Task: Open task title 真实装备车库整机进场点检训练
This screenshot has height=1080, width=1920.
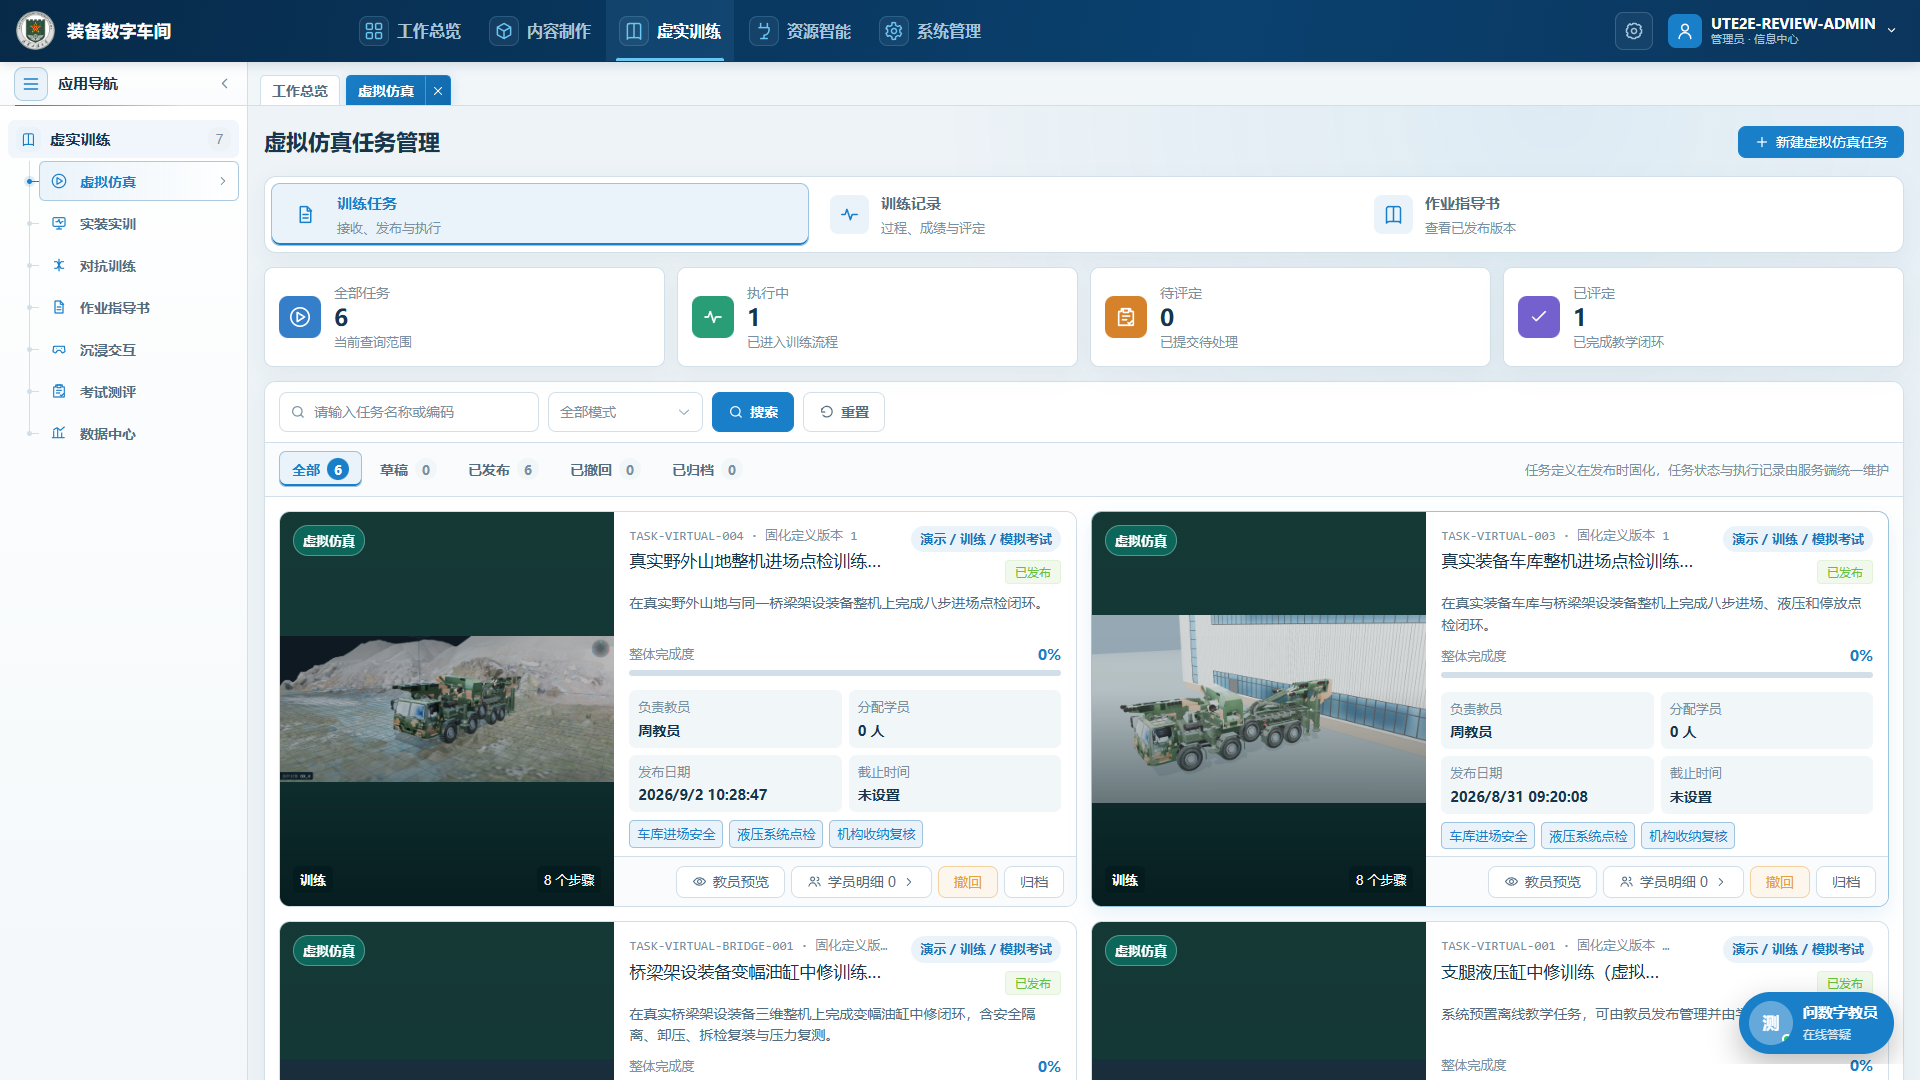Action: 1567,562
